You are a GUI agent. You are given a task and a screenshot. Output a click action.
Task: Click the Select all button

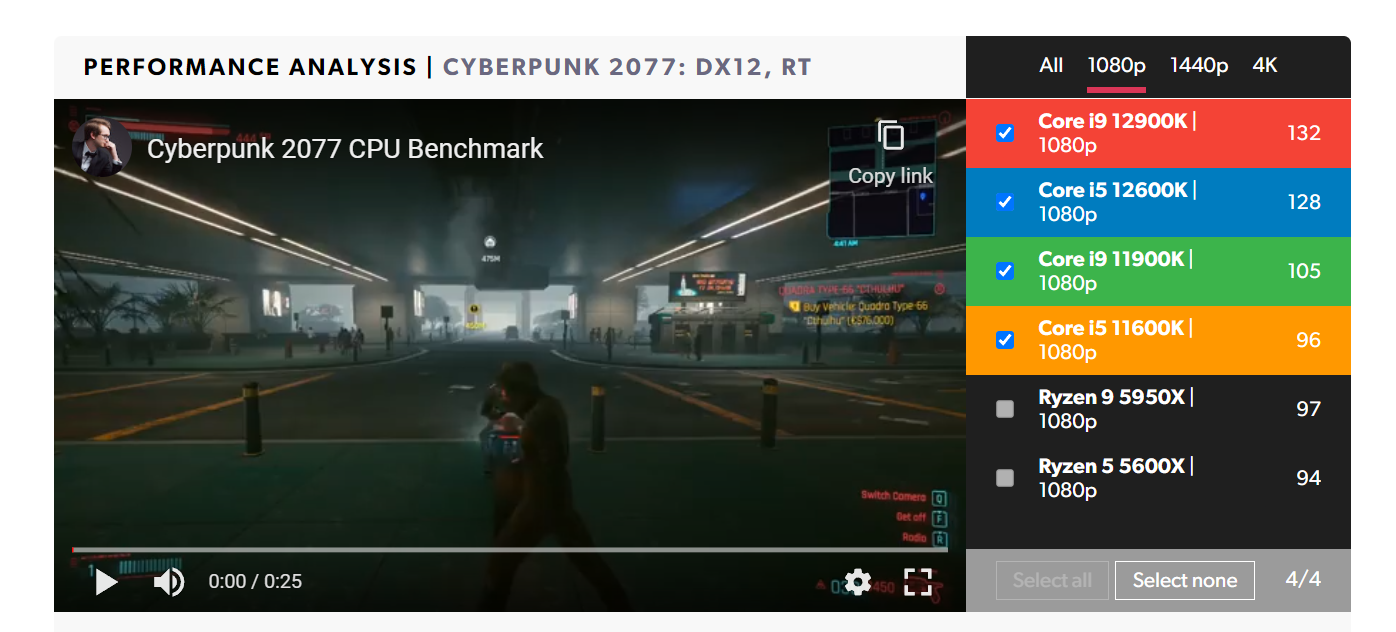[1052, 580]
